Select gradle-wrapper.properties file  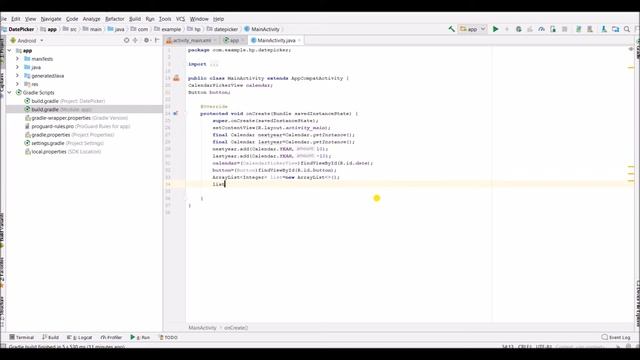pyautogui.click(x=76, y=118)
